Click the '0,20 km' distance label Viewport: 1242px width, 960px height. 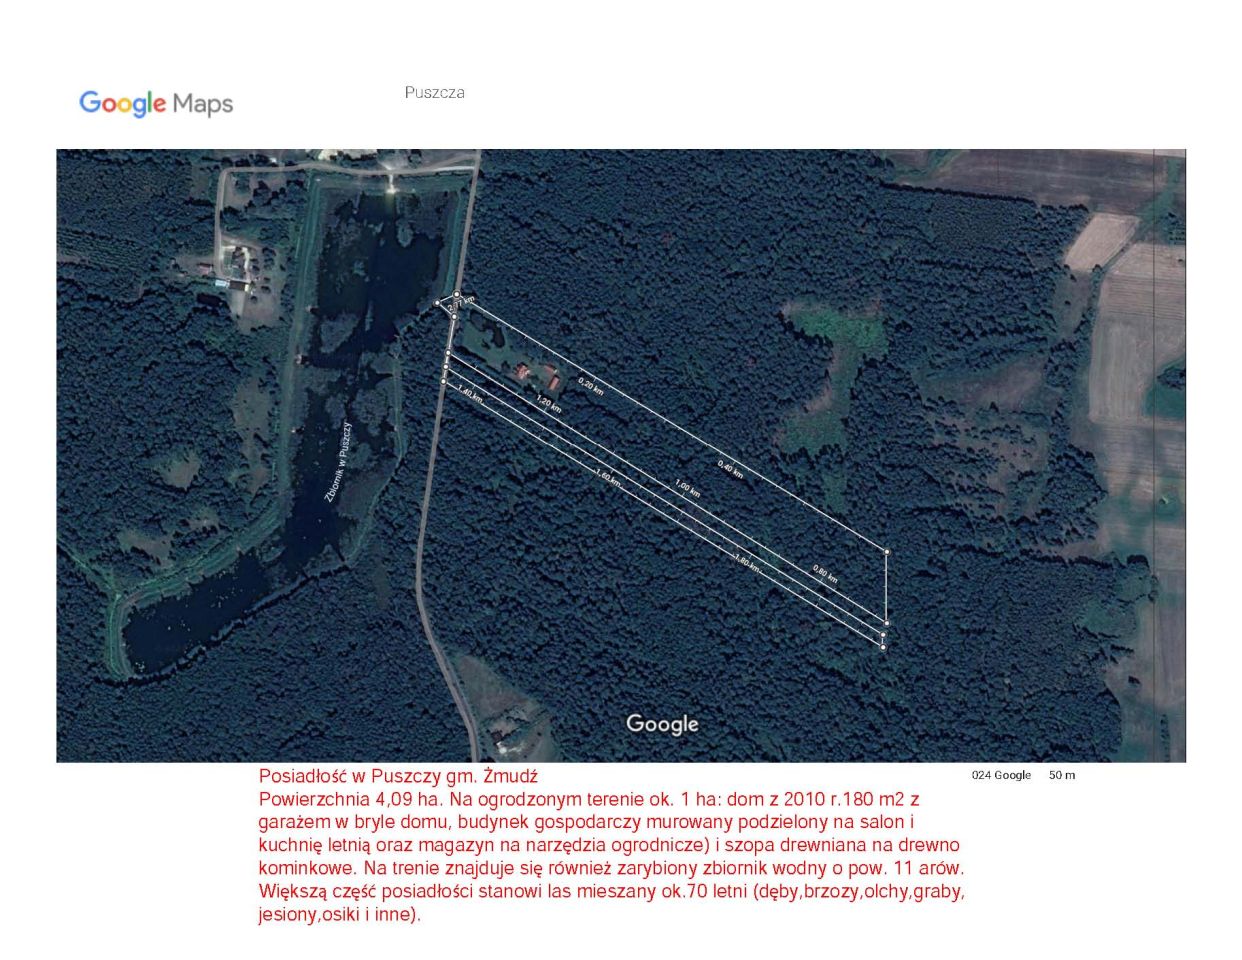591,386
